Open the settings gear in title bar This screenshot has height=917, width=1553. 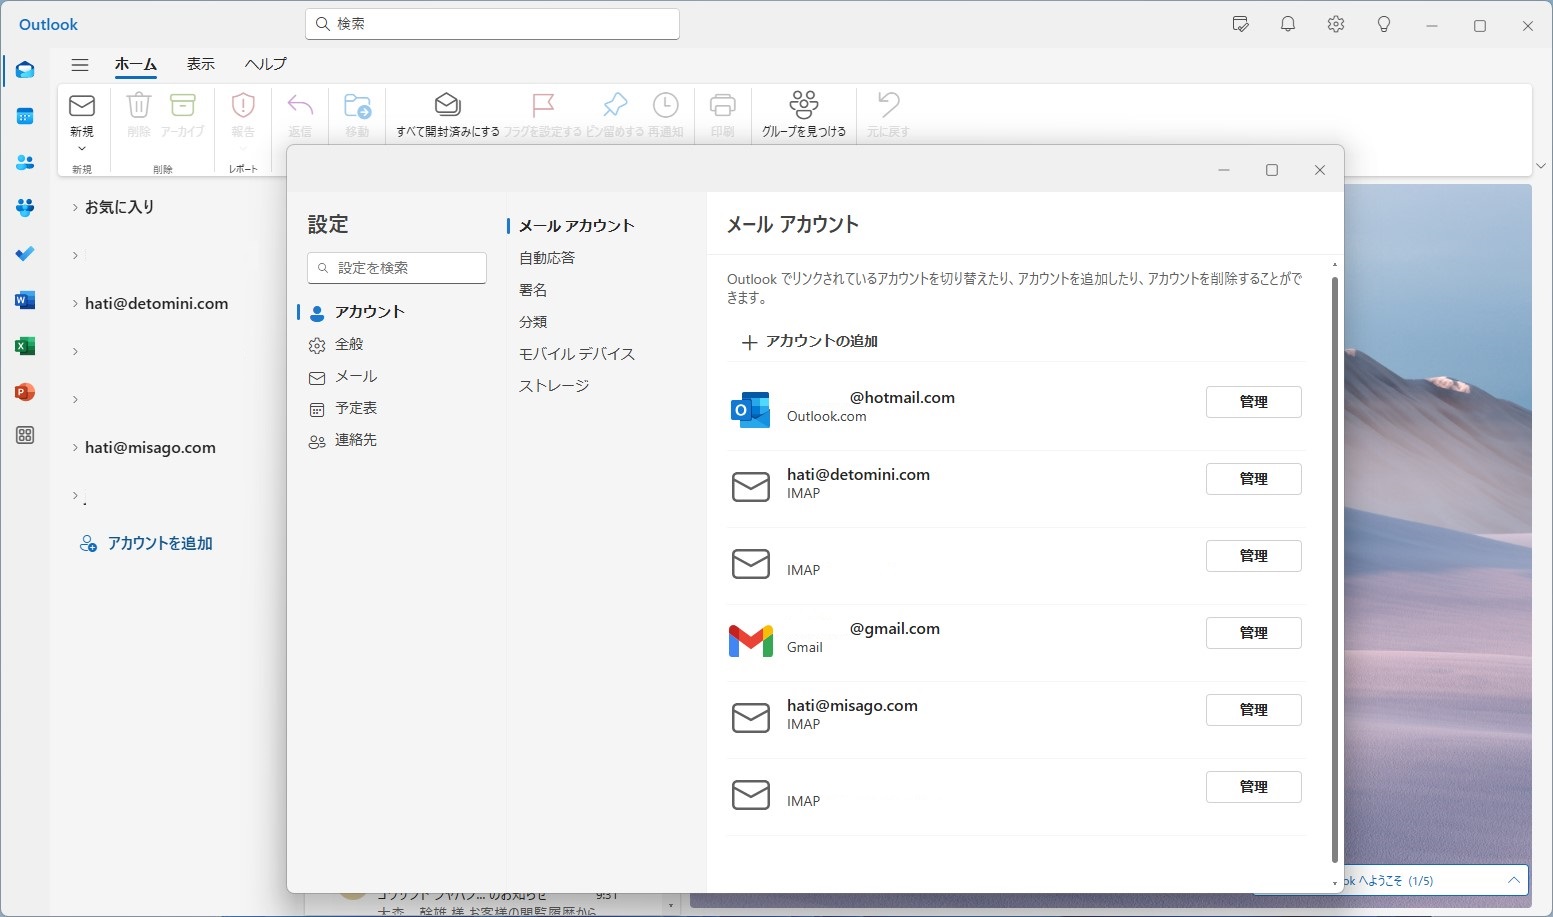[x=1336, y=25]
